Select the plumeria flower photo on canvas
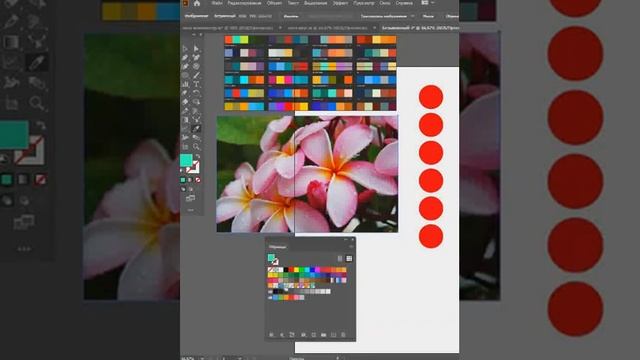Image resolution: width=640 pixels, height=360 pixels. point(307,174)
